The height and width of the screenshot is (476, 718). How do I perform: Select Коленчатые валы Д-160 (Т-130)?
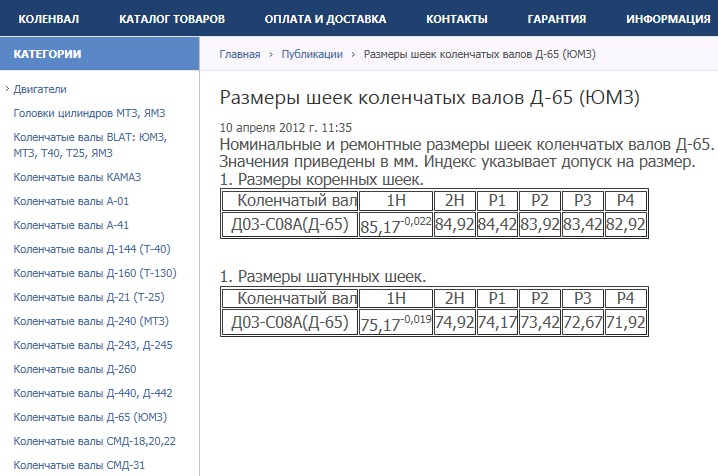(x=94, y=273)
